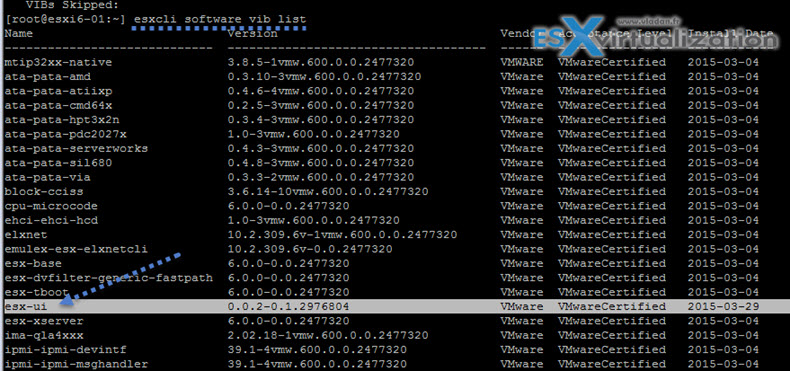The image size is (790, 371).
Task: Select the ima-qla4xxx package name
Action: [44, 335]
